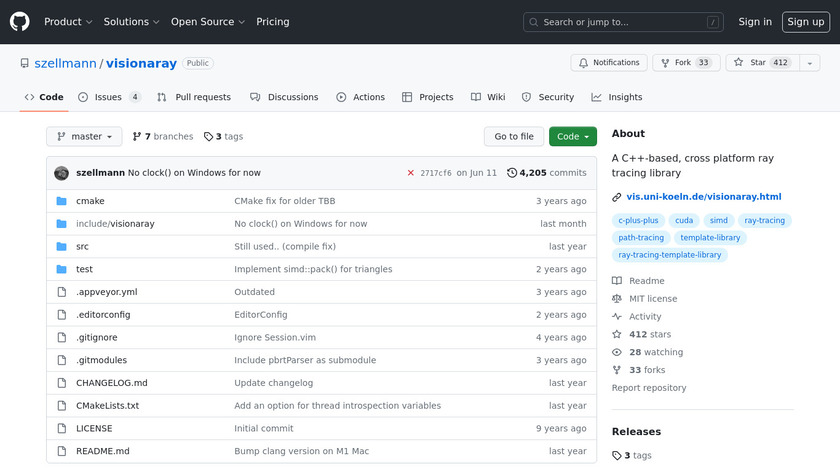
Task: Click the Go to file button
Action: tap(514, 137)
